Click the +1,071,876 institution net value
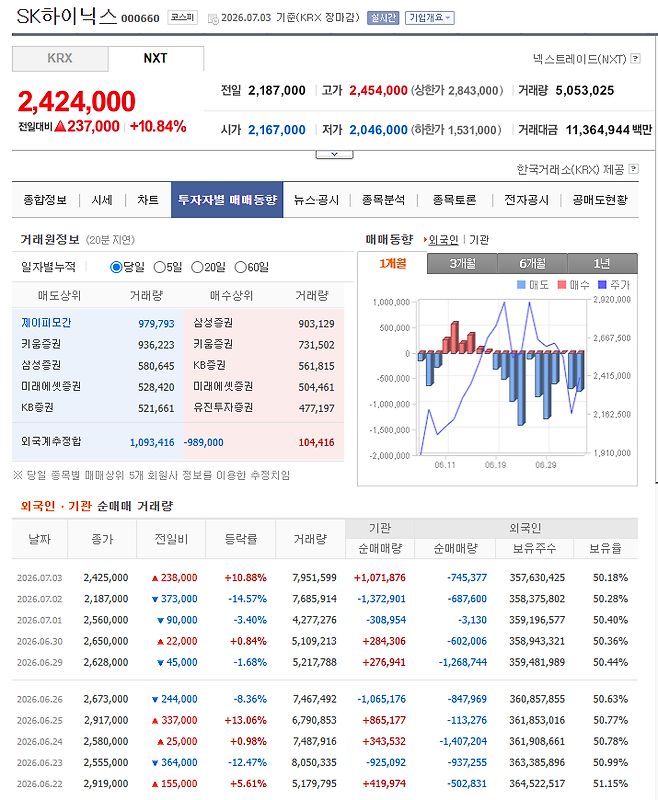 click(x=380, y=578)
